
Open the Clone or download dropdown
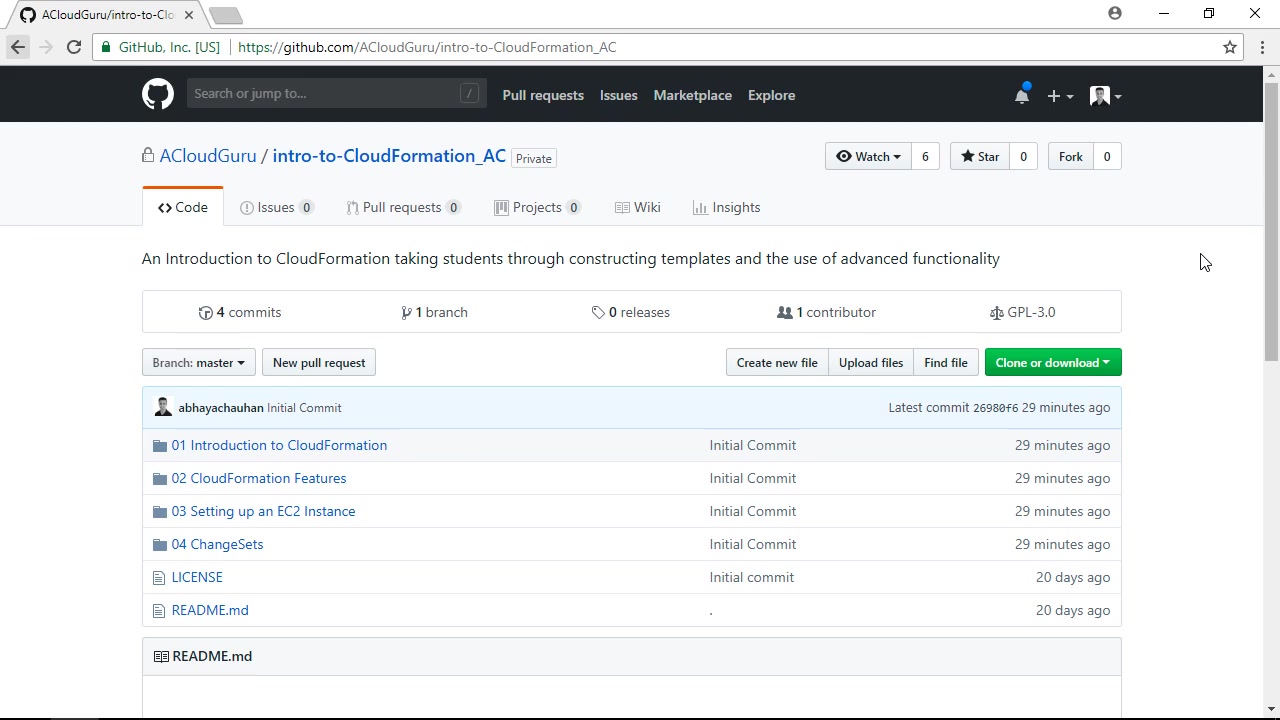[x=1052, y=362]
